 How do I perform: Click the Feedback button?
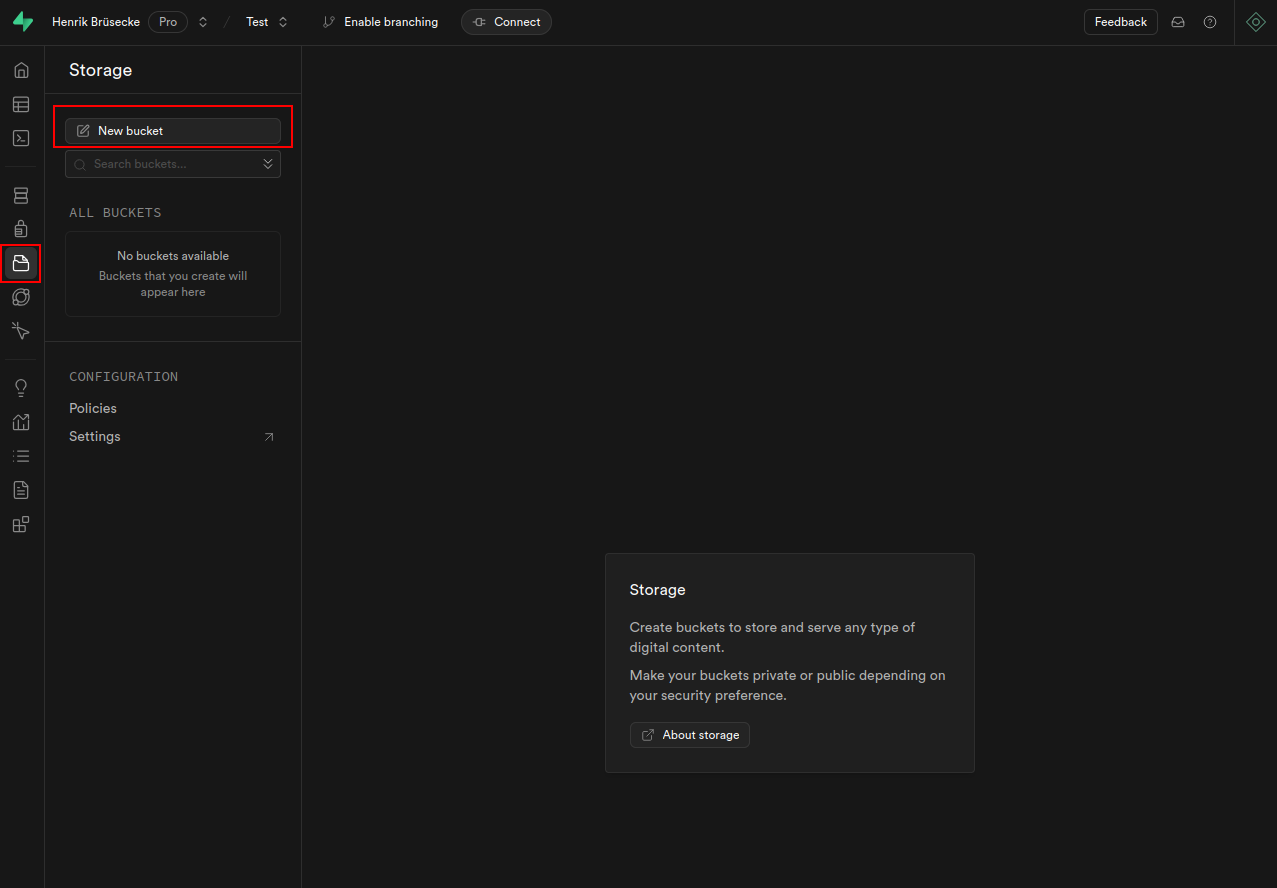(x=1121, y=22)
